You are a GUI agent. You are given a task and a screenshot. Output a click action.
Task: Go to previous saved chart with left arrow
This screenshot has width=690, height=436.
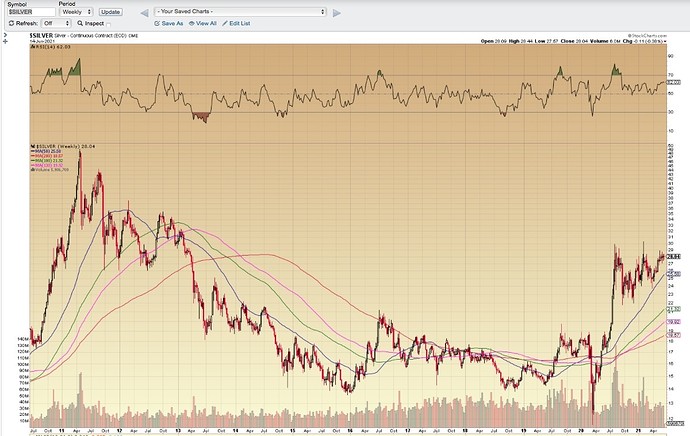point(144,13)
